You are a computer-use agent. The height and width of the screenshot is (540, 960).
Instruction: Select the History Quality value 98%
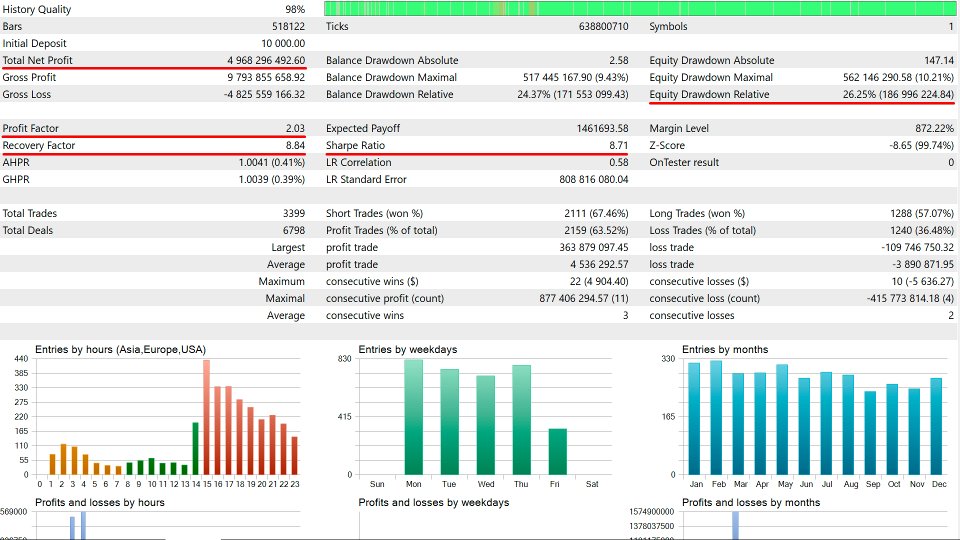pyautogui.click(x=295, y=9)
